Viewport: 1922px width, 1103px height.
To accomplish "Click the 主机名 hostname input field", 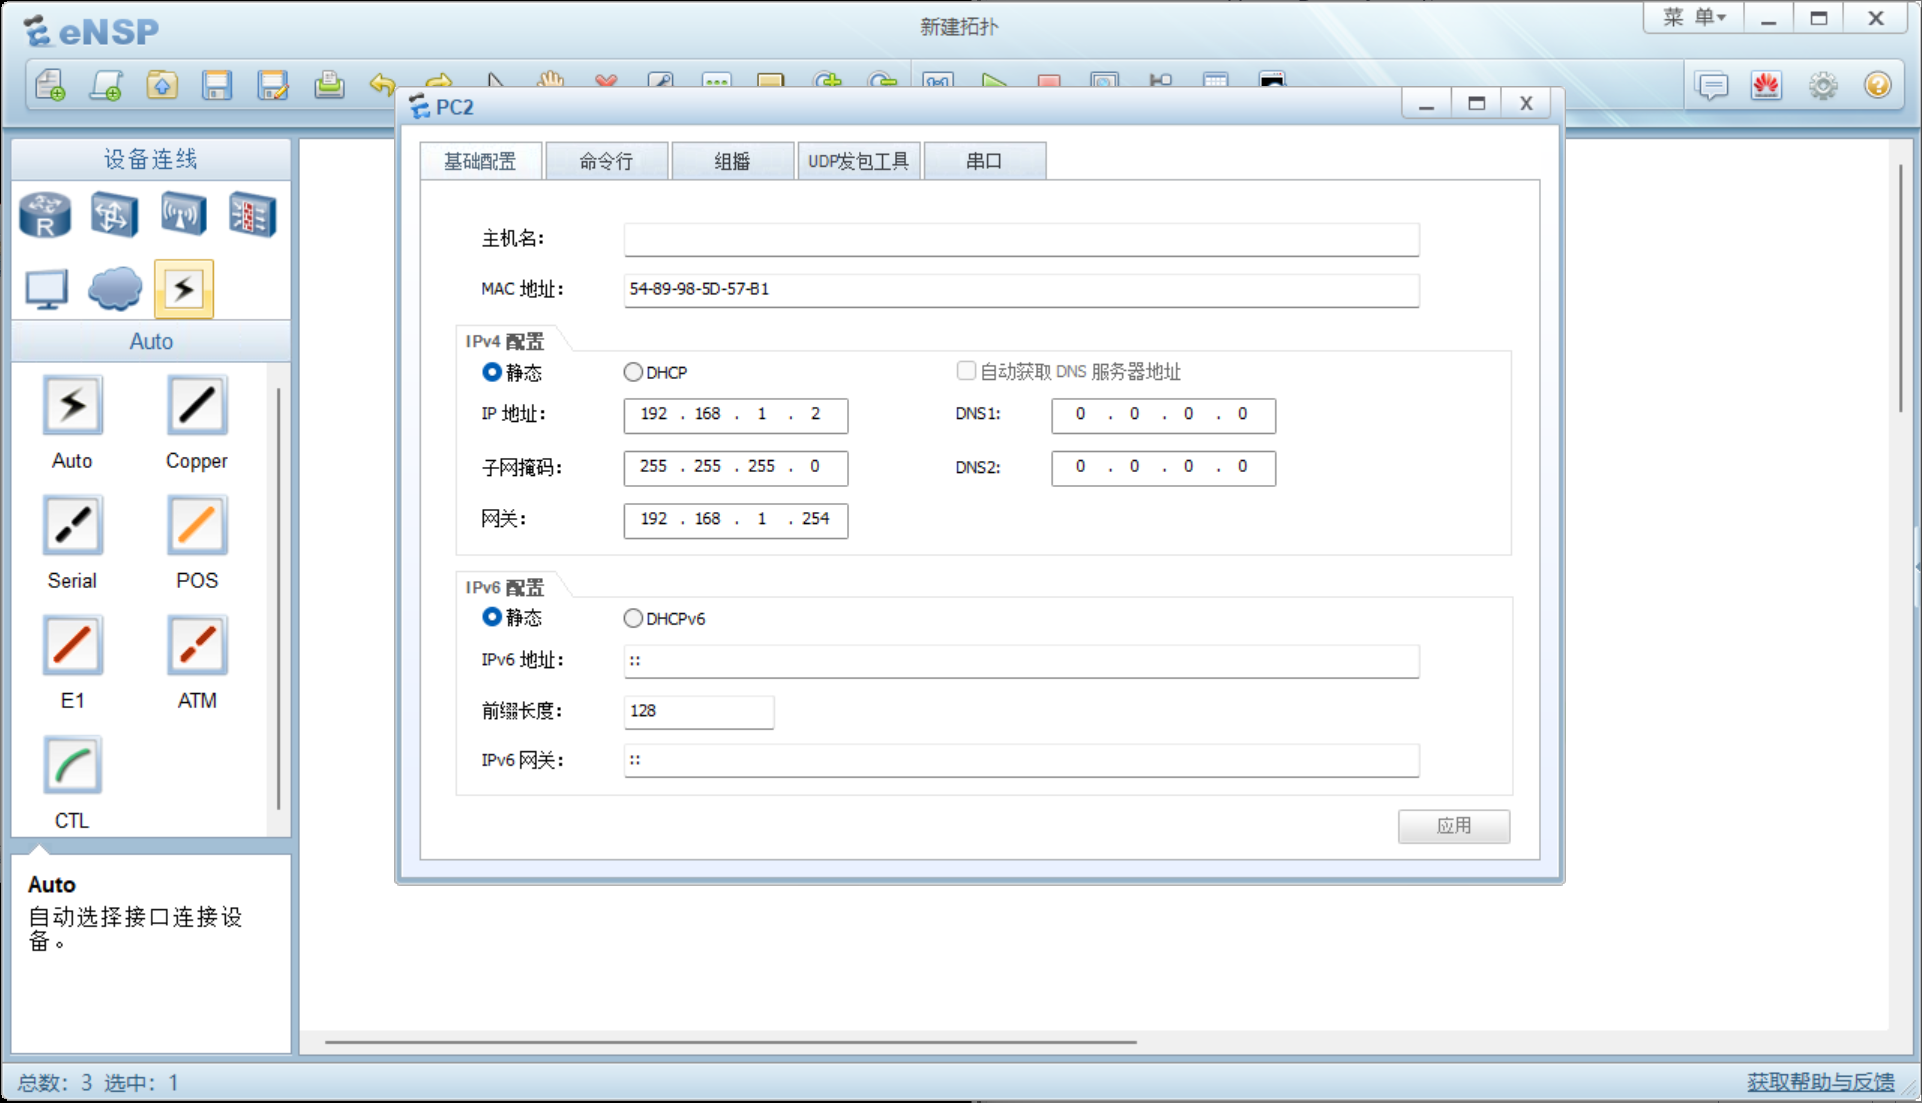I will click(x=1020, y=239).
